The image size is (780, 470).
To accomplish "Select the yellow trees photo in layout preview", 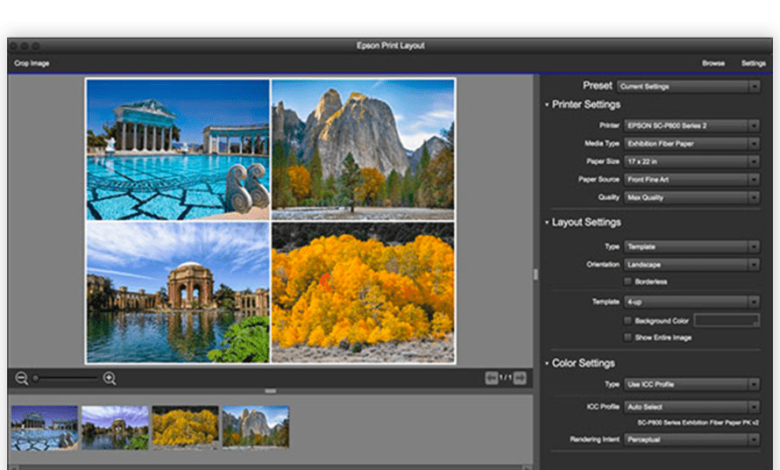I will pos(363,292).
